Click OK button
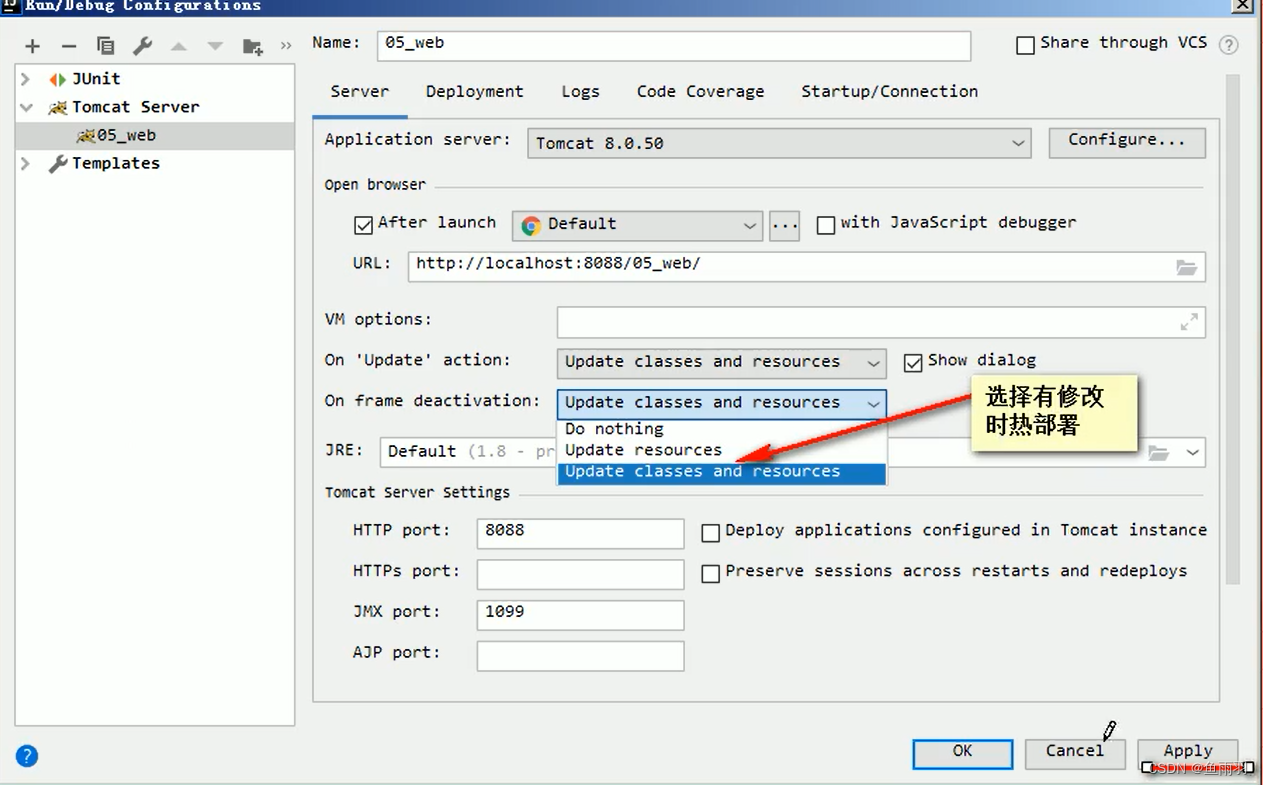This screenshot has height=785, width=1263. [962, 753]
